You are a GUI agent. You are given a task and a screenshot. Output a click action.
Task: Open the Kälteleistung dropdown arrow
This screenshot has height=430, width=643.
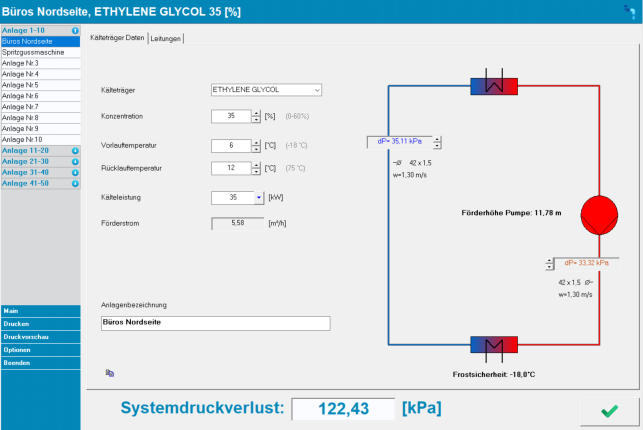[257, 198]
